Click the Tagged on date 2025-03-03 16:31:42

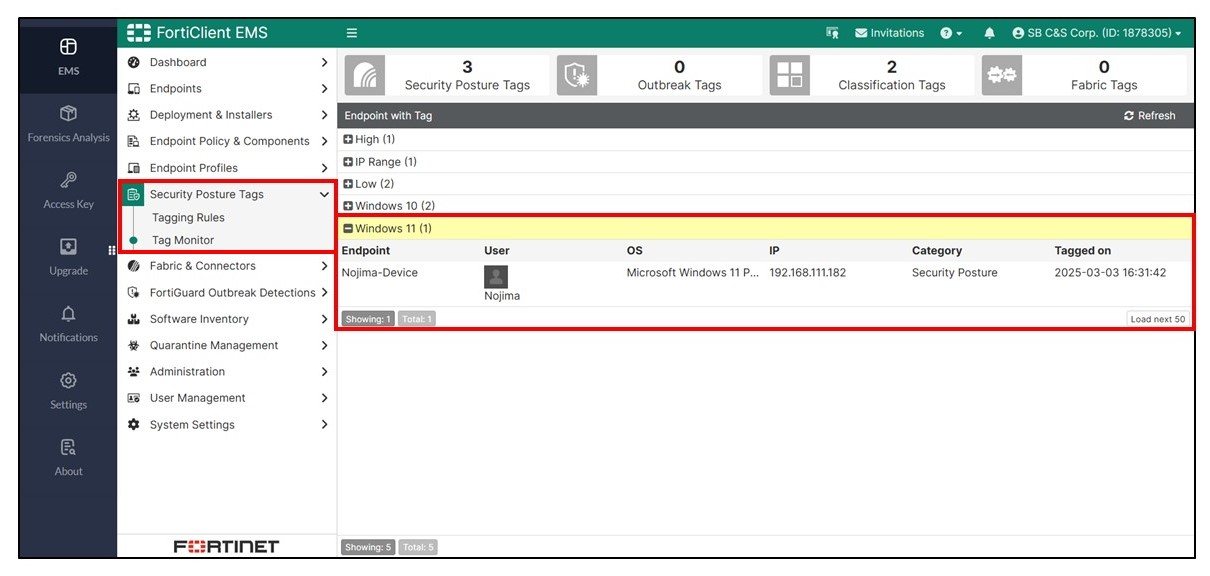click(x=1111, y=273)
